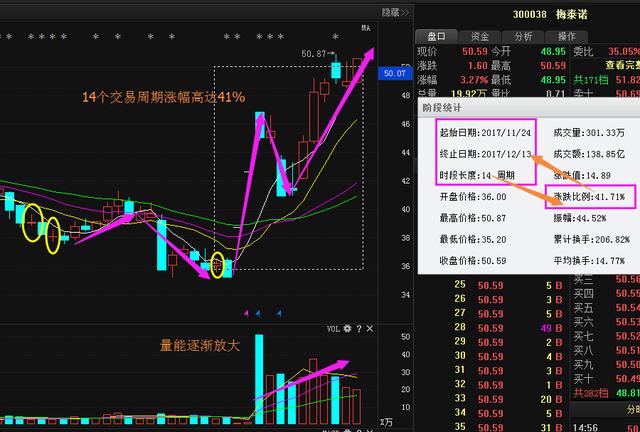This screenshot has width=640, height=432.
Task: Click the 收盘价格:50.59 entry
Action: 473,261
